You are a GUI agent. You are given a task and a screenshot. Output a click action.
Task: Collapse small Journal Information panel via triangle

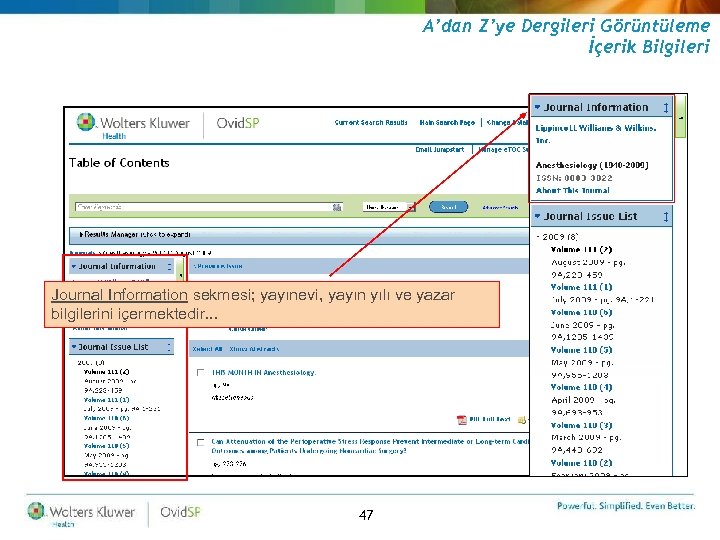click(73, 266)
